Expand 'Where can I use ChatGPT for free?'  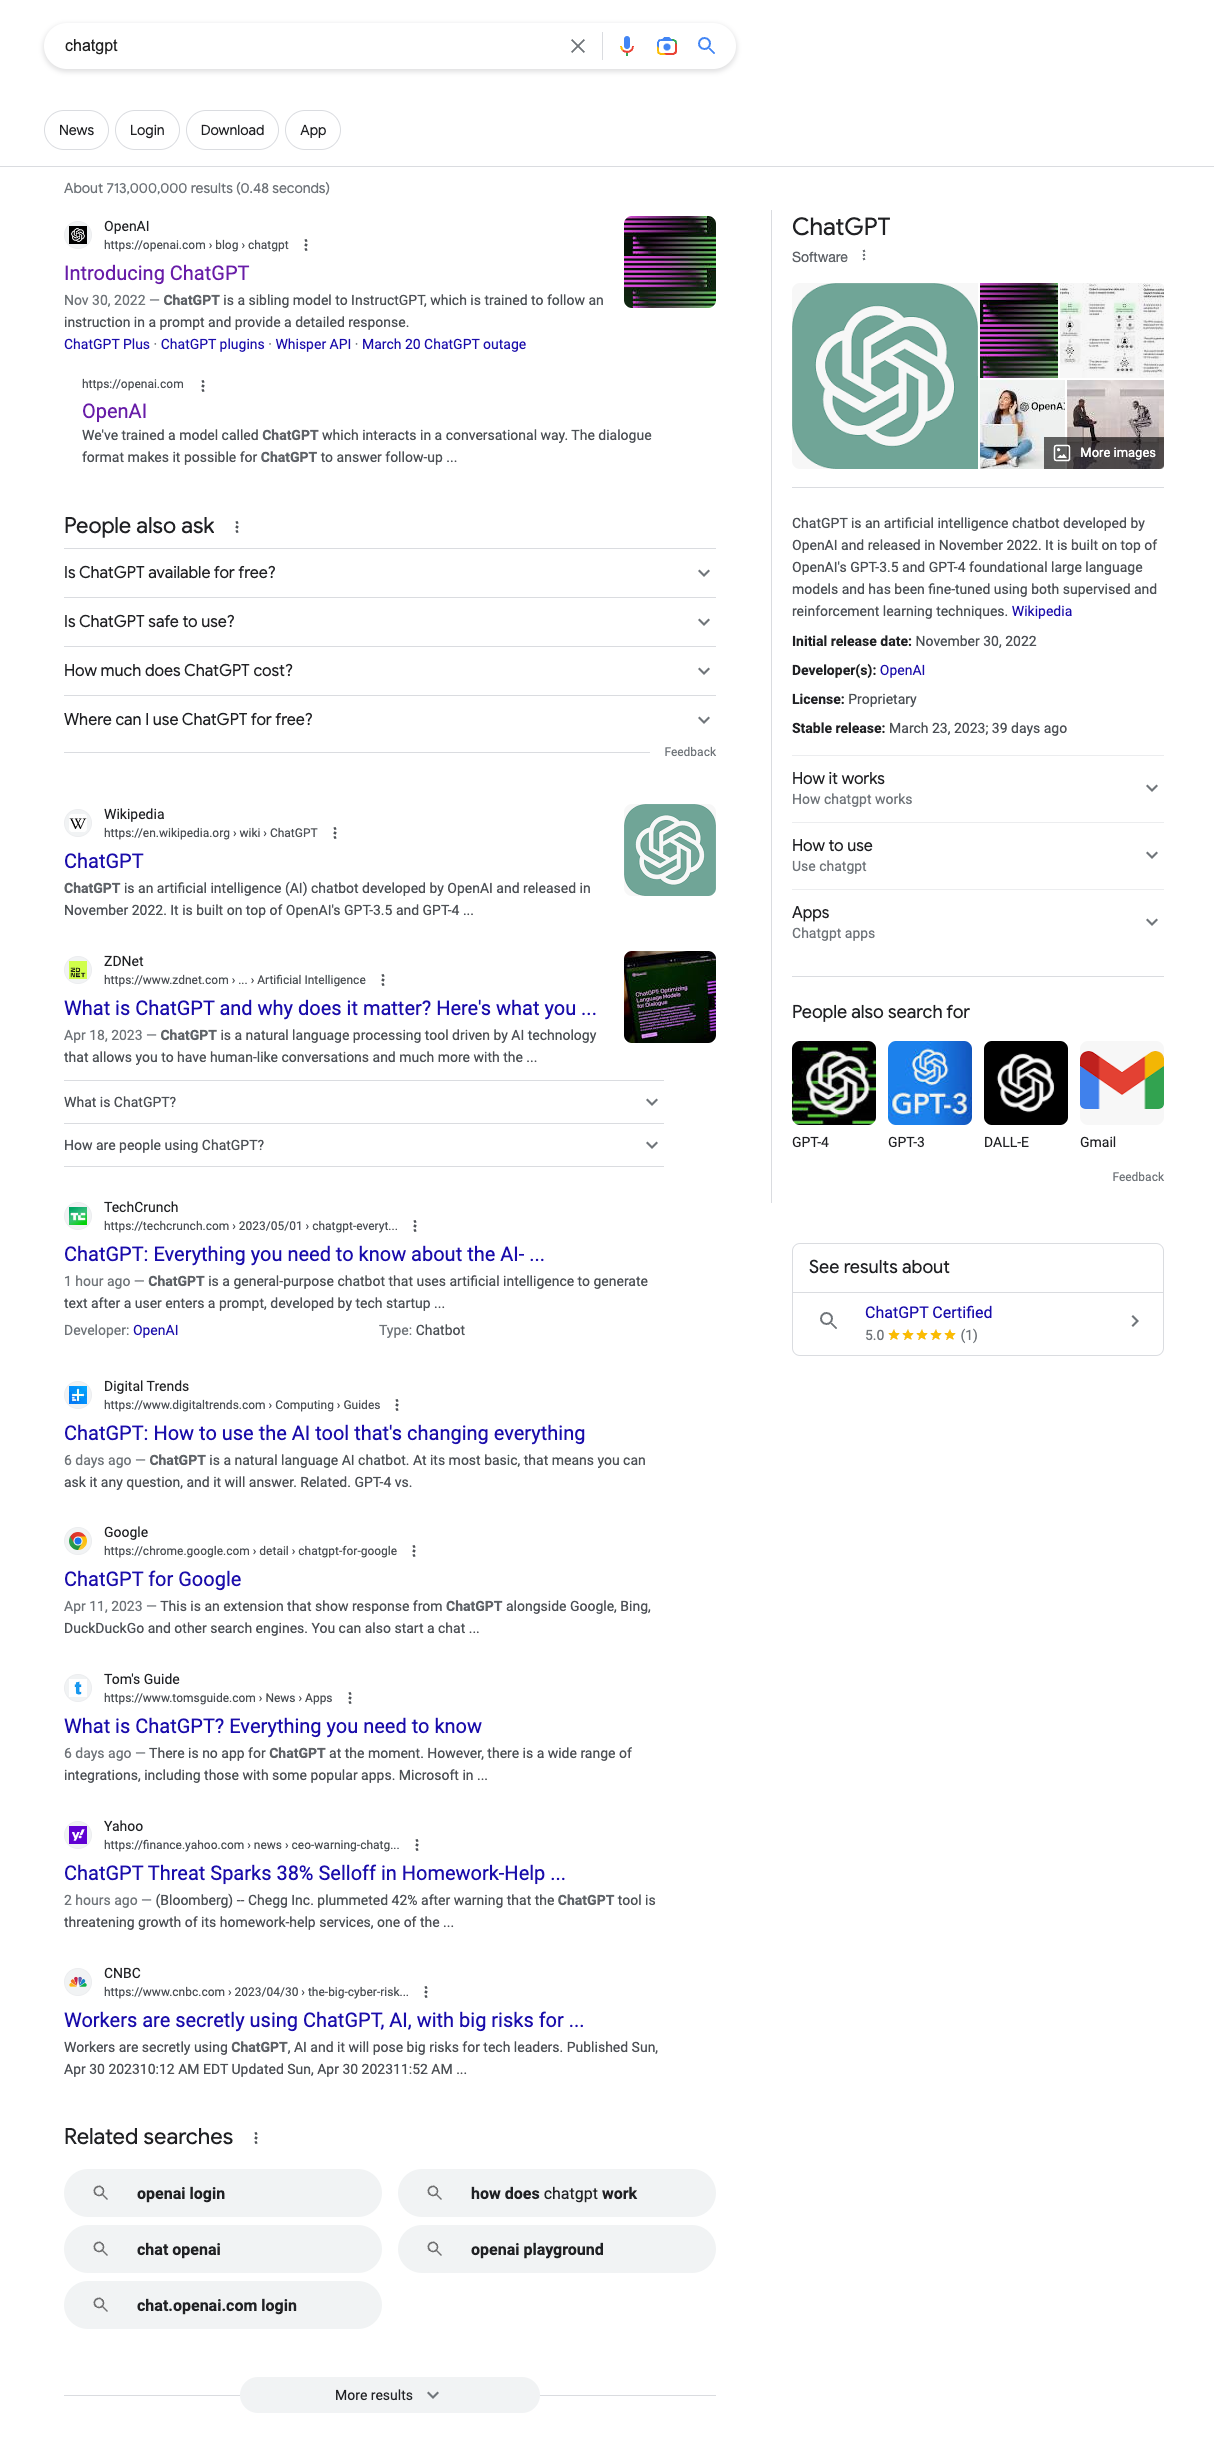tap(390, 720)
